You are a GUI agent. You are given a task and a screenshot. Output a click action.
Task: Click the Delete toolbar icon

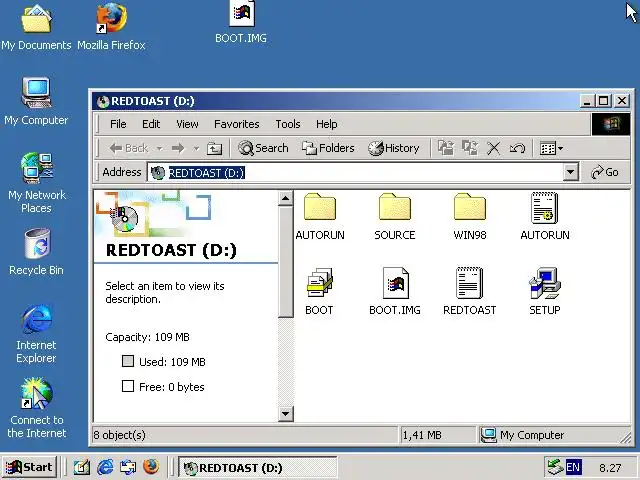click(493, 148)
